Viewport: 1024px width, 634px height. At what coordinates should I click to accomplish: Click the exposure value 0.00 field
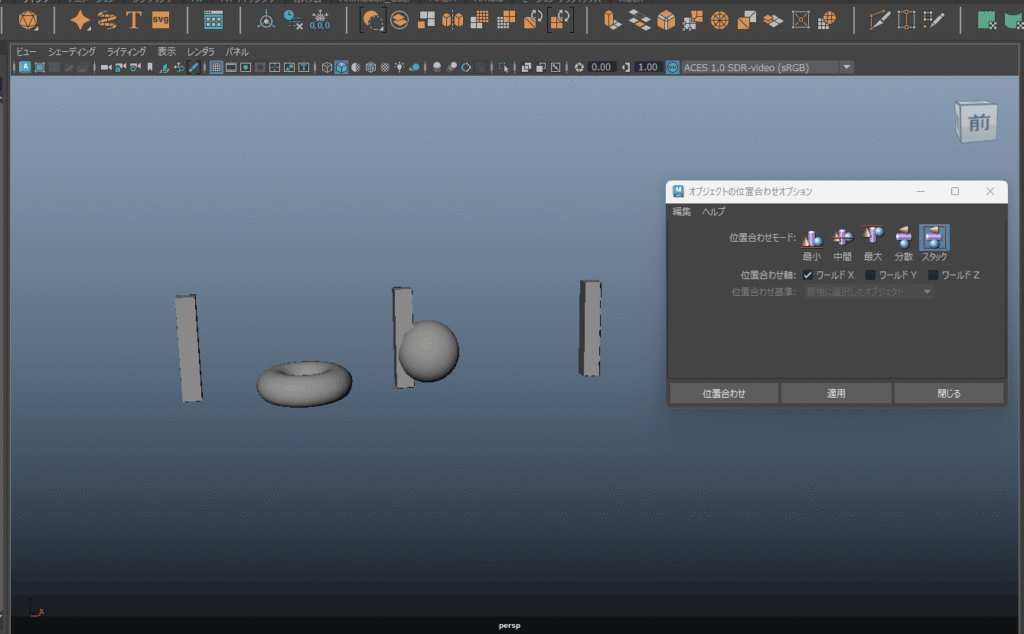(601, 67)
